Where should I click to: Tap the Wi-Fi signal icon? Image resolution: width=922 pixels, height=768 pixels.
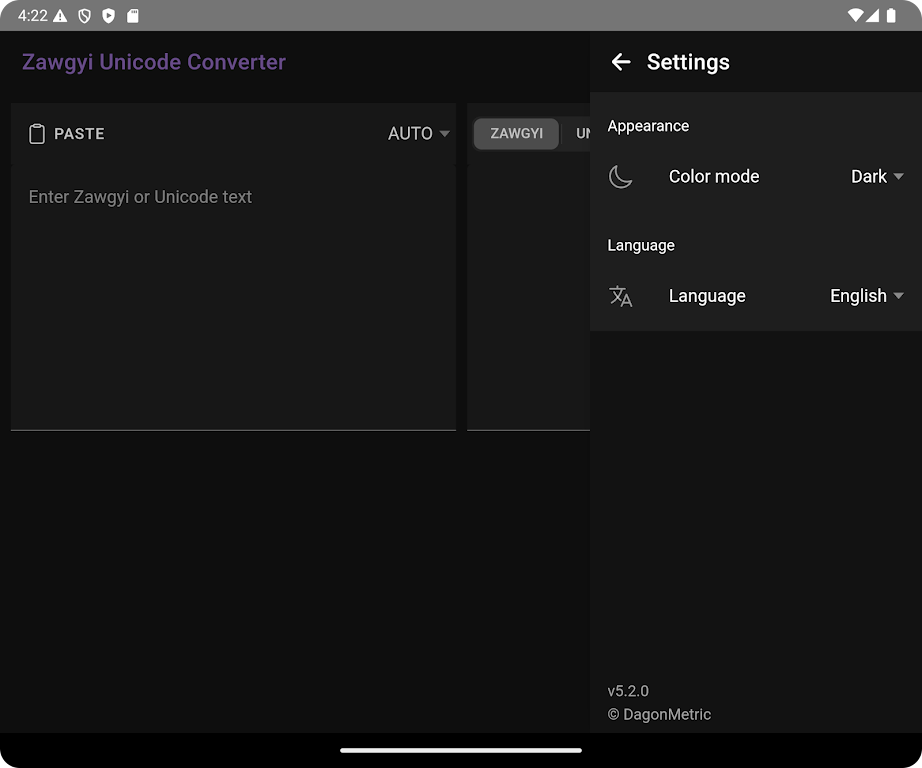click(x=855, y=15)
